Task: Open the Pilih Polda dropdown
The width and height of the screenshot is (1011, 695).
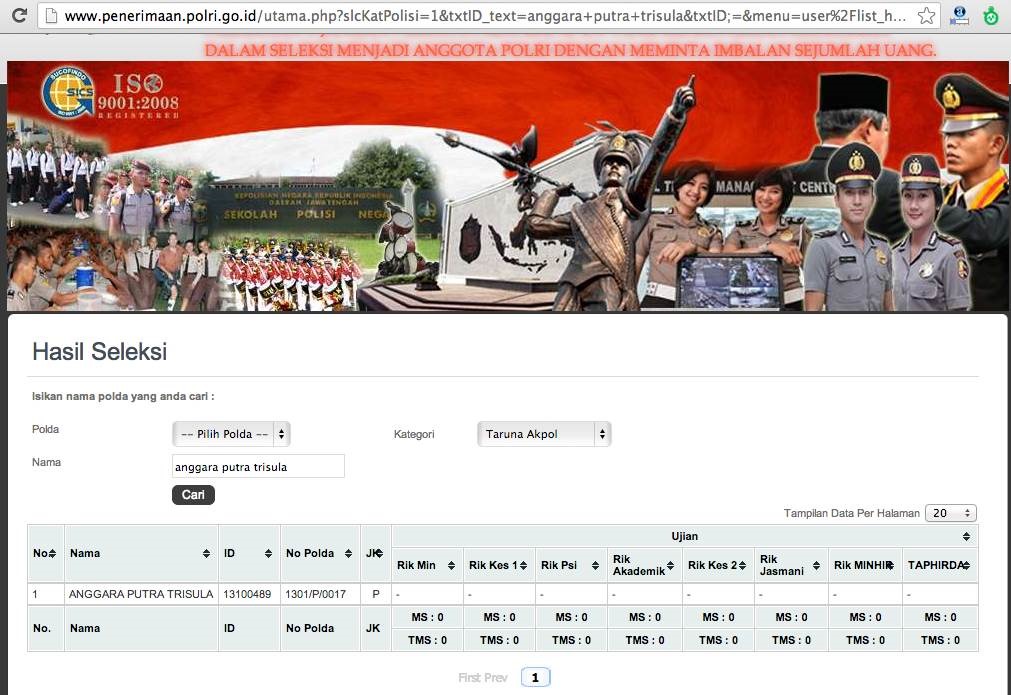Action: [231, 434]
